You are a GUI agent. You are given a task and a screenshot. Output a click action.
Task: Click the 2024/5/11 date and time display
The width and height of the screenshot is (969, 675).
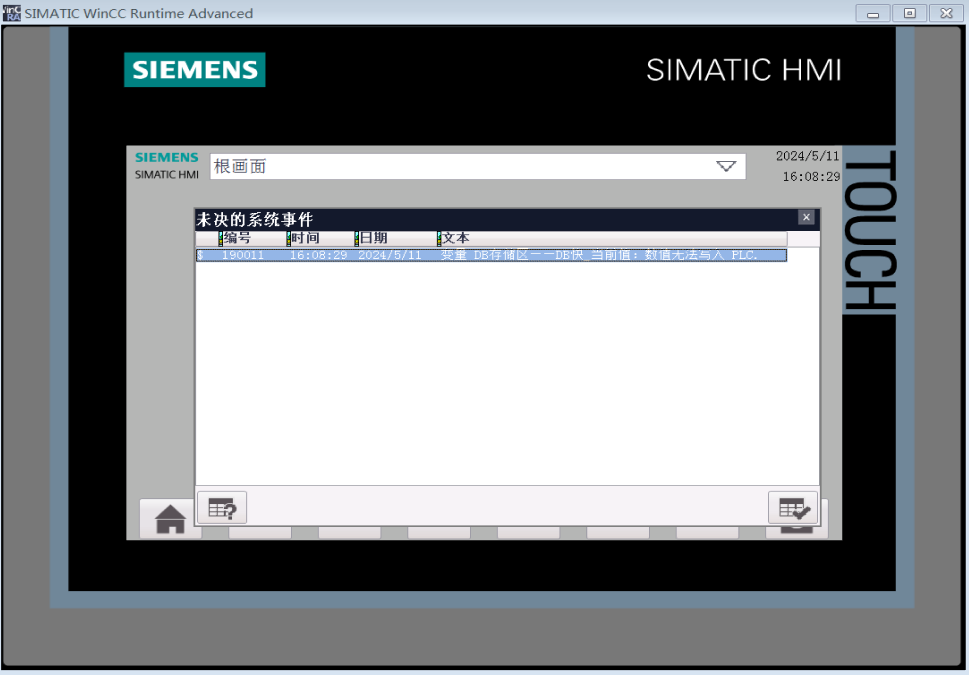(808, 166)
